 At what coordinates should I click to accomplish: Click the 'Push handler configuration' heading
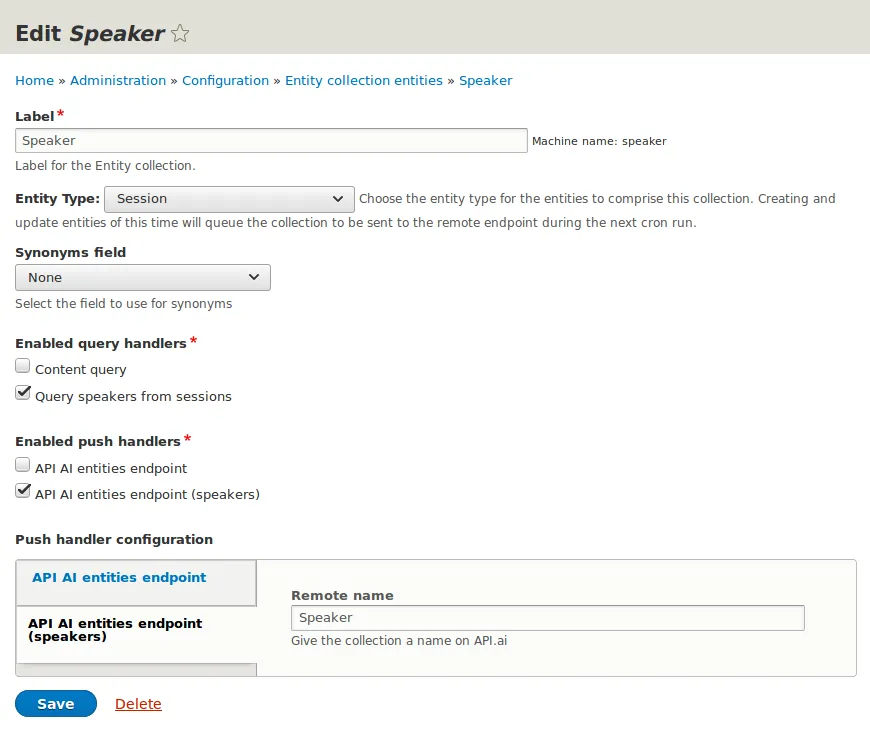point(114,540)
